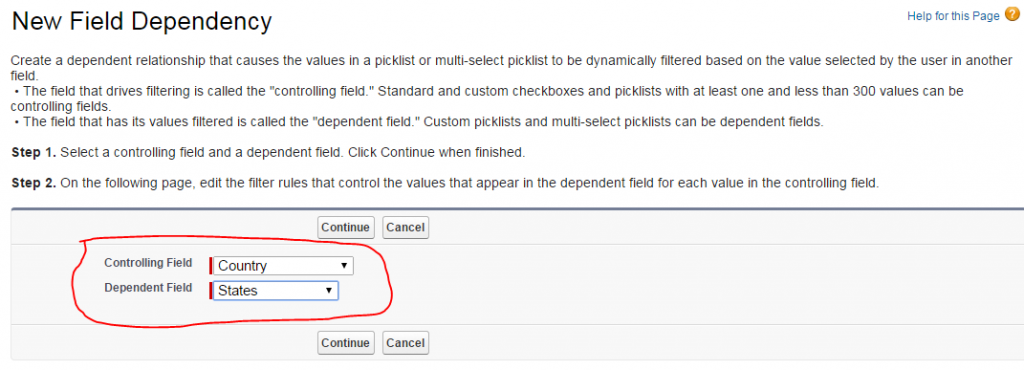Click the red required bar beside Country
The width and height of the screenshot is (1024, 370).
pos(210,266)
